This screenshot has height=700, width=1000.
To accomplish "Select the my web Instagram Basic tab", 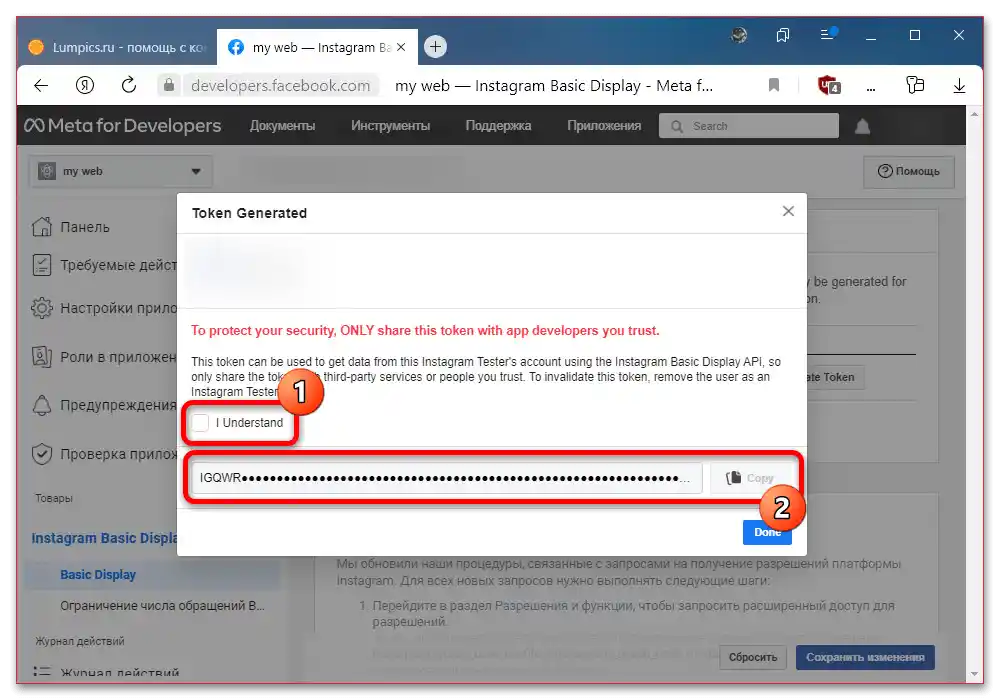I will 317,47.
